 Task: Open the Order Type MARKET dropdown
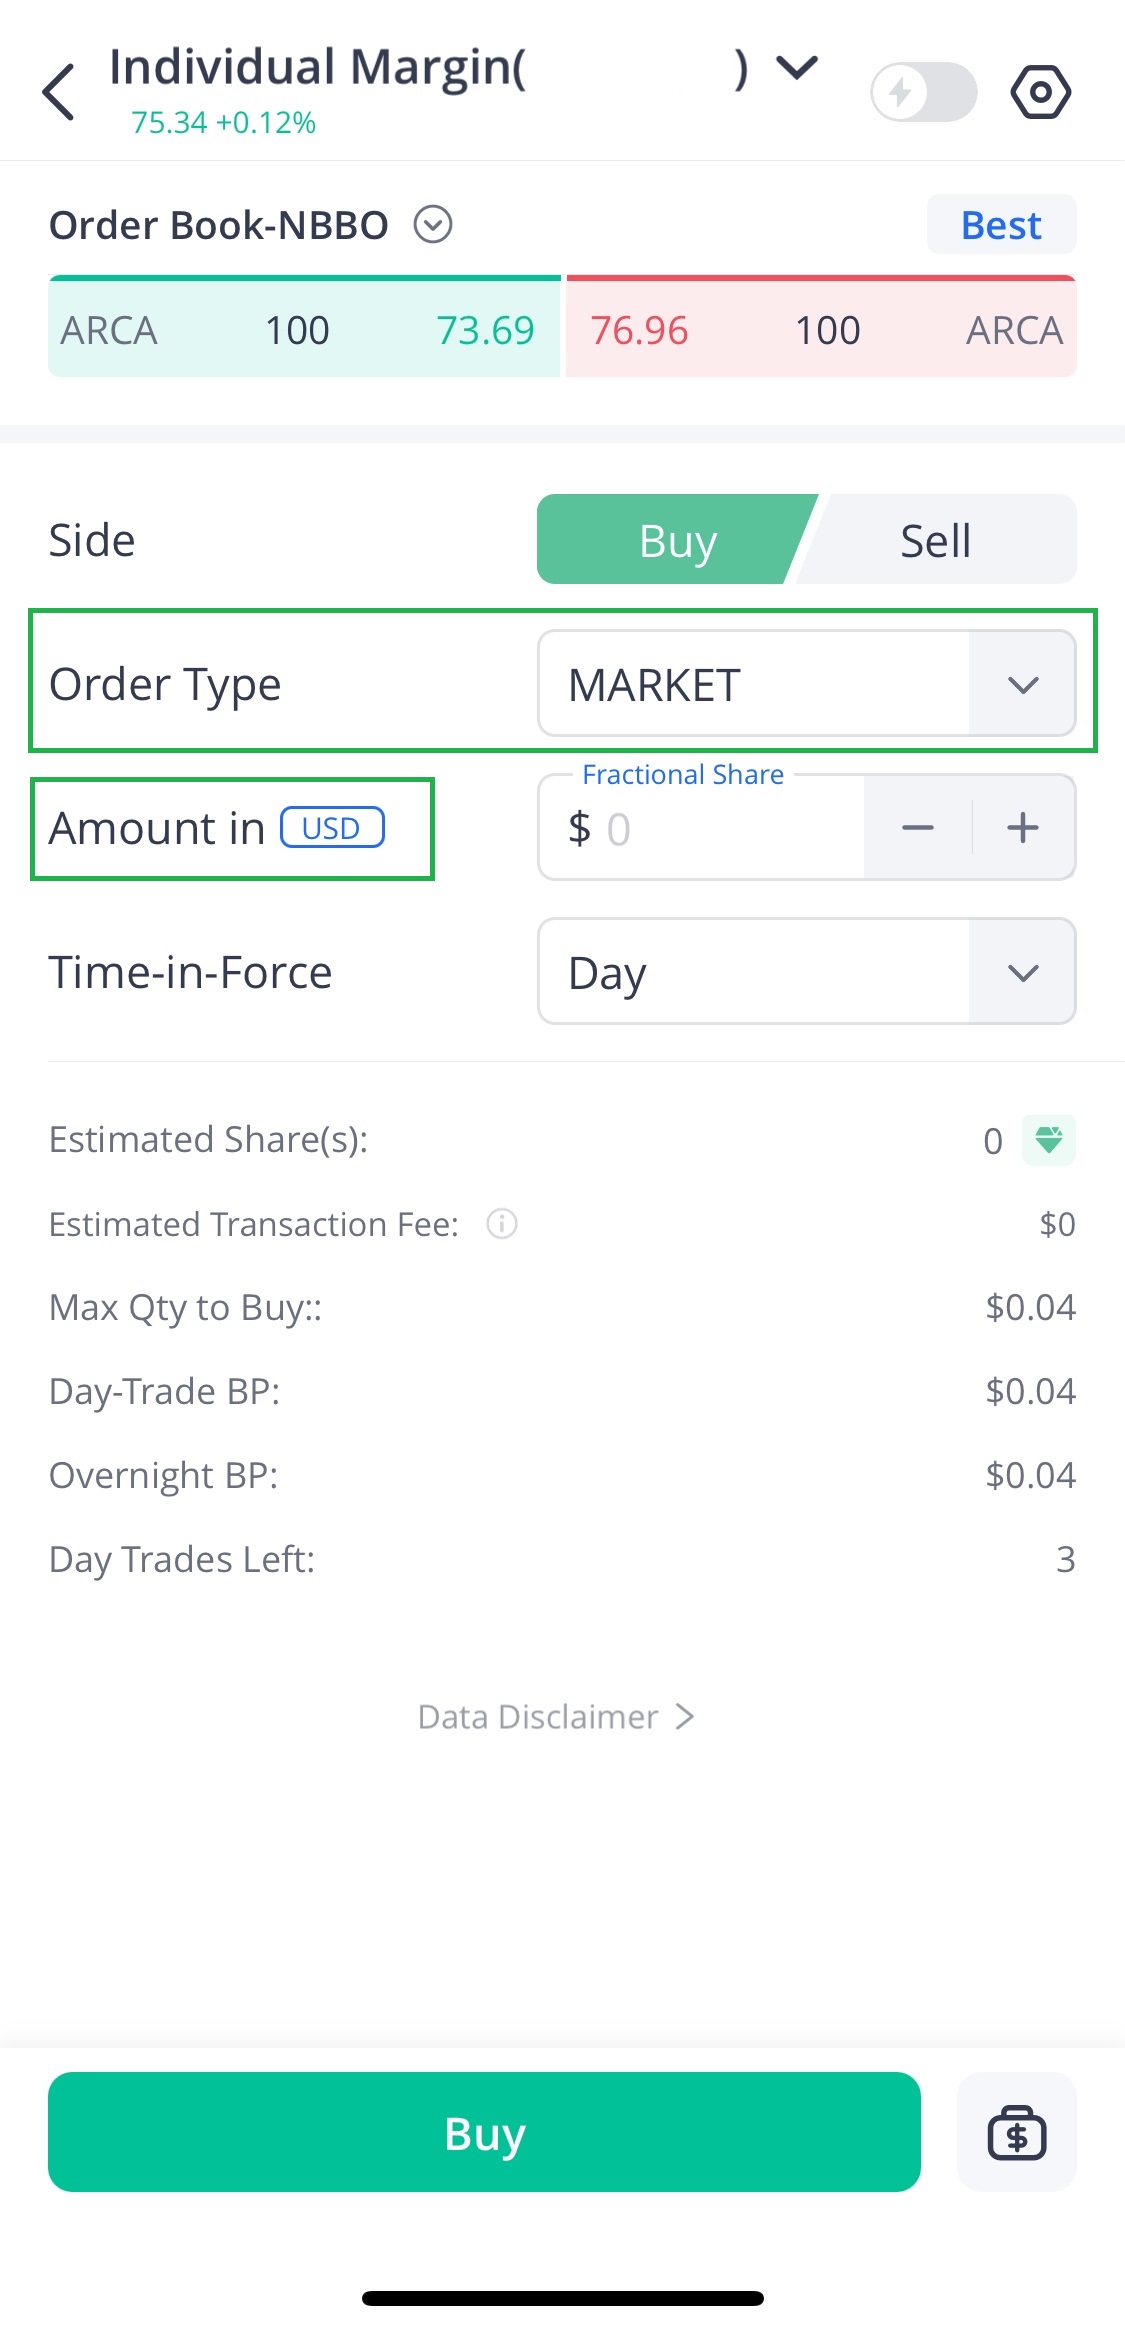click(x=806, y=684)
